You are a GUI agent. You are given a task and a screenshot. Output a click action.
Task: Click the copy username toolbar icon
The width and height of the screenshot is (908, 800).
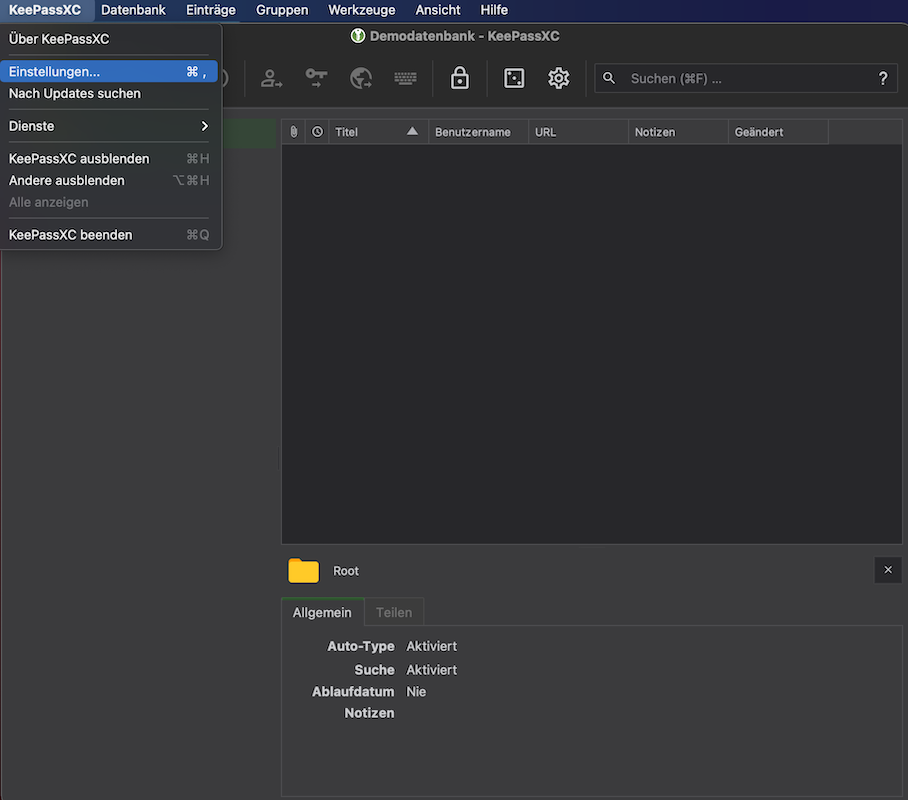(271, 78)
